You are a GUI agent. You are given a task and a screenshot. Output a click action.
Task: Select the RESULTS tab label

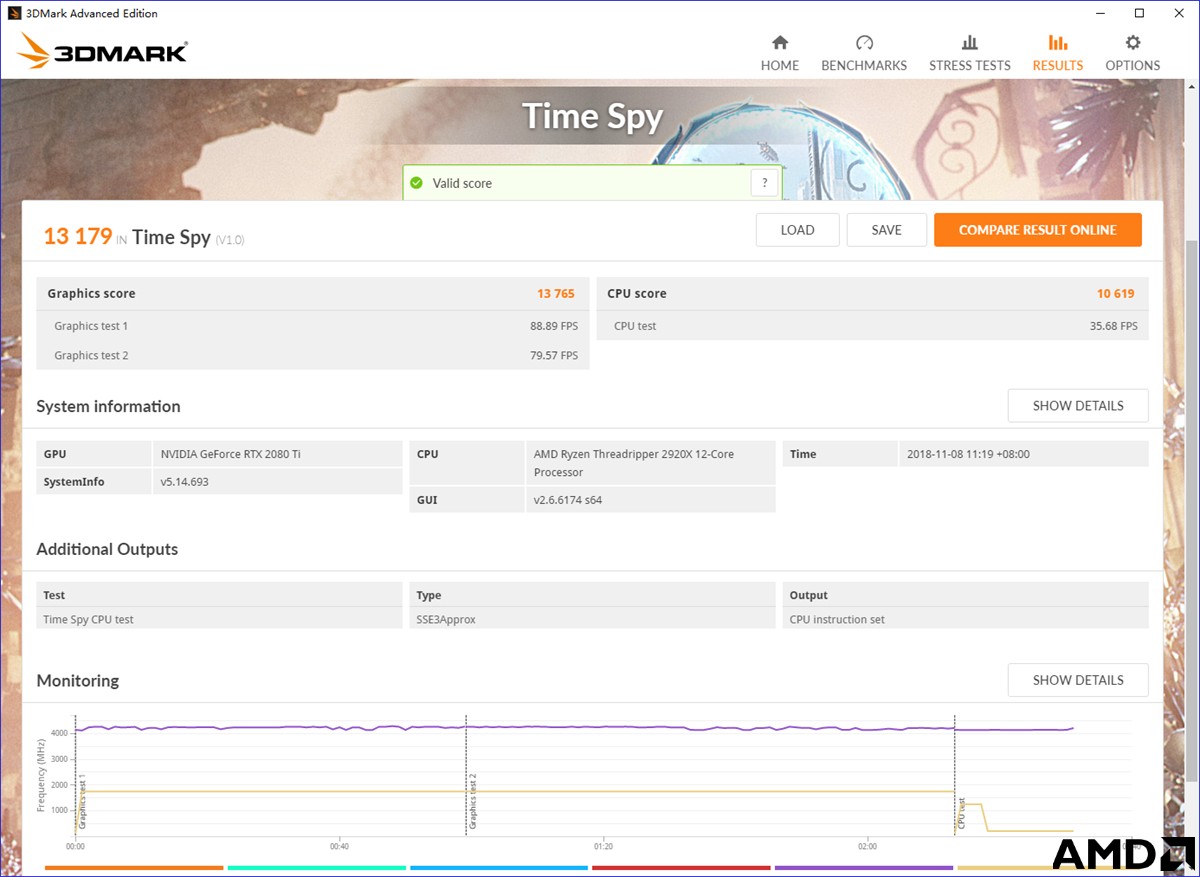pyautogui.click(x=1058, y=65)
